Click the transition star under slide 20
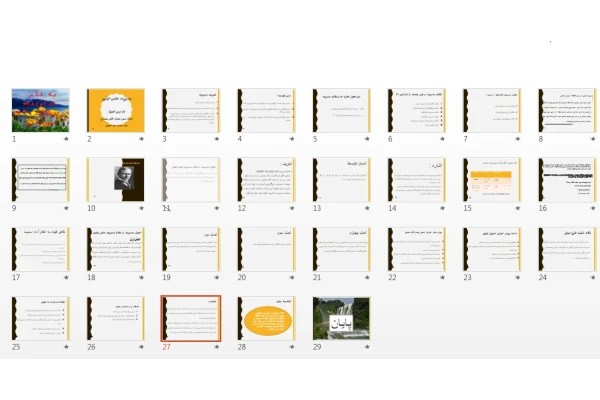600x400 pixels. (x=292, y=278)
